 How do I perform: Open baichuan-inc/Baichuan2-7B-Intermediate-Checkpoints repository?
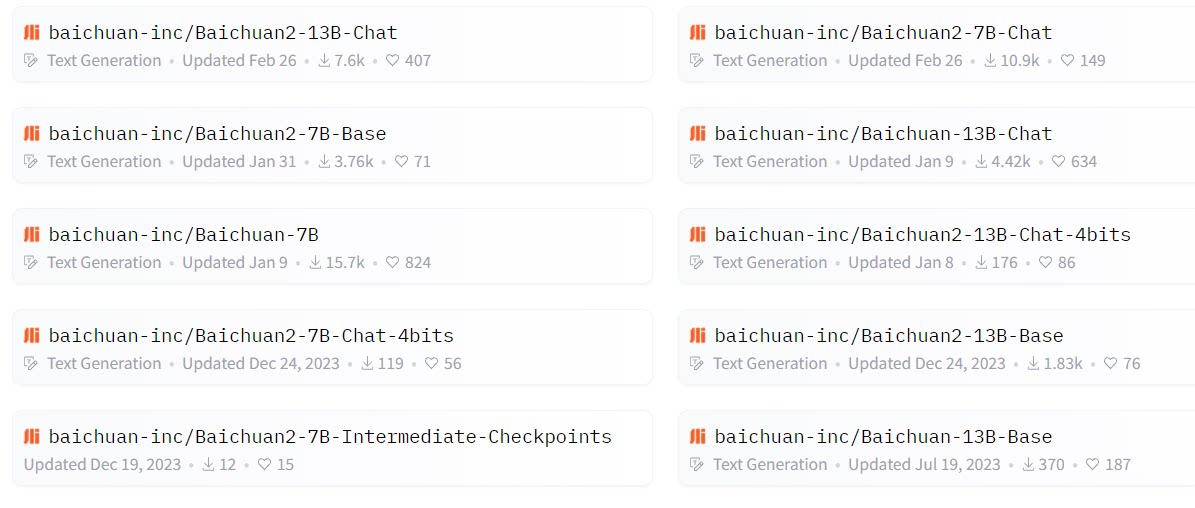[330, 437]
